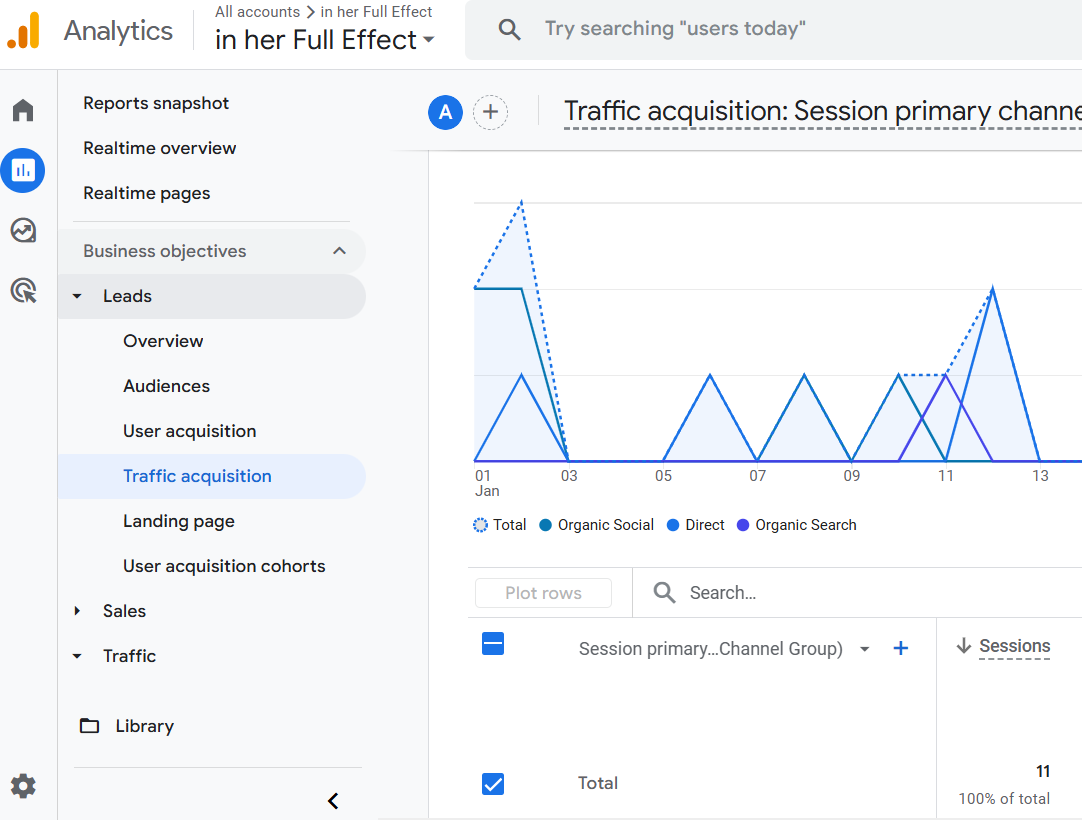The height and width of the screenshot is (820, 1082).
Task: Collapse the Business objectives section
Action: coord(339,251)
